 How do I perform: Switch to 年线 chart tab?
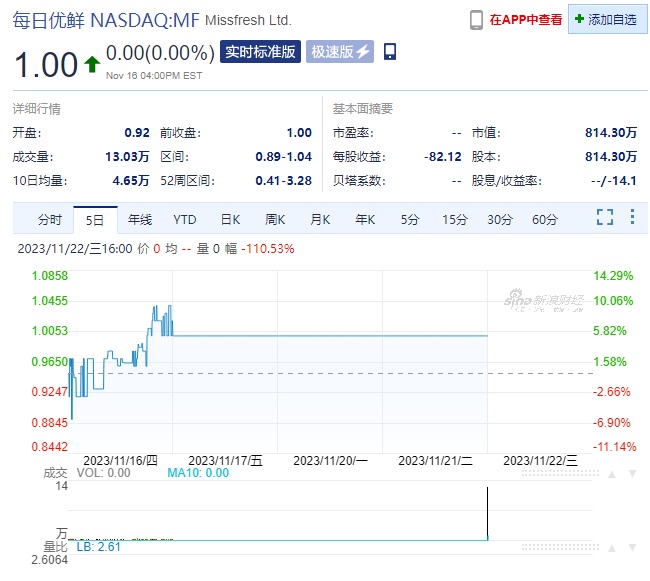pyautogui.click(x=140, y=219)
